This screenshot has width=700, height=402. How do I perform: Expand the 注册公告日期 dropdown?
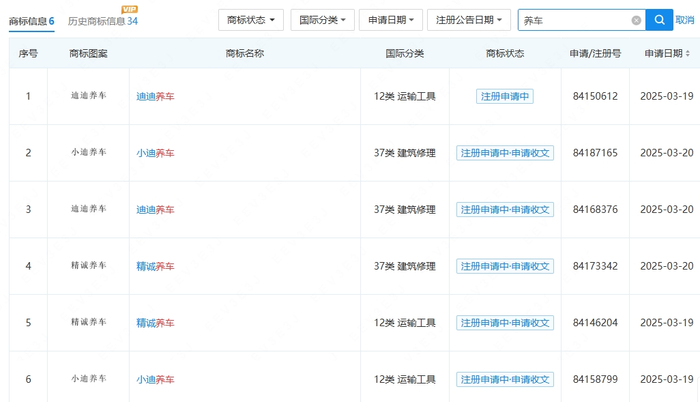tap(468, 20)
